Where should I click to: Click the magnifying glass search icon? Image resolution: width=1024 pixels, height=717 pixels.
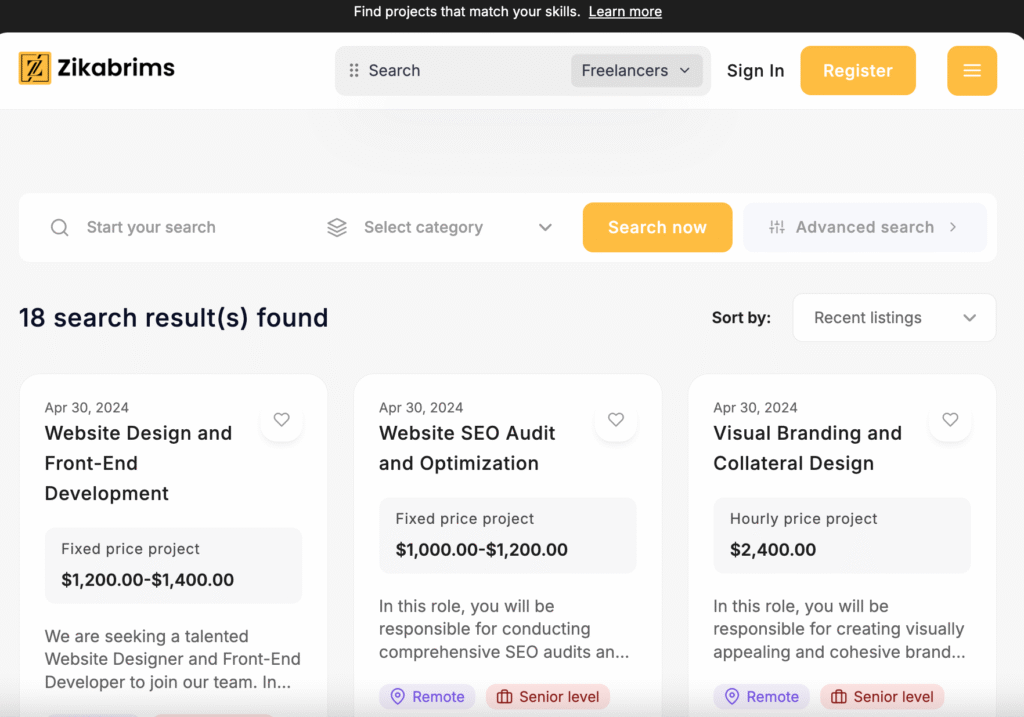(60, 228)
